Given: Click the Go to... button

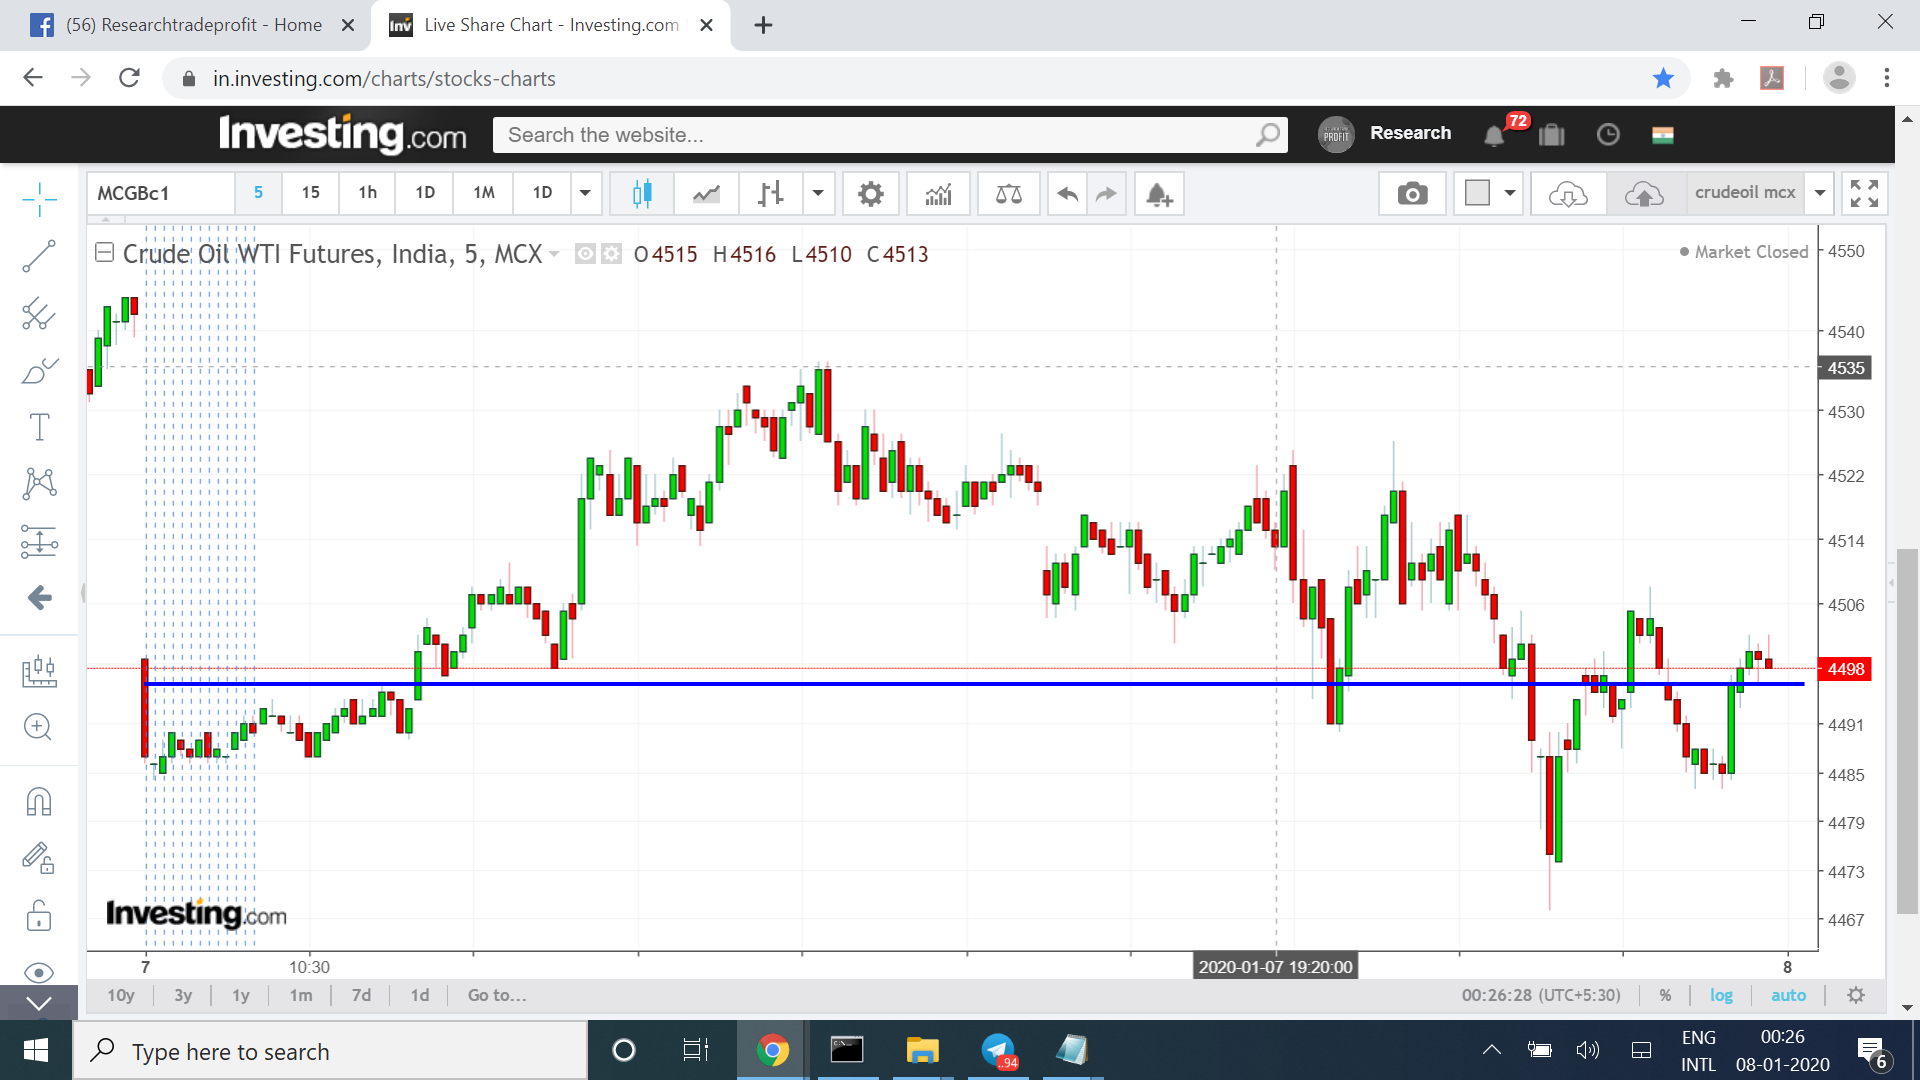Looking at the screenshot, I should [497, 995].
